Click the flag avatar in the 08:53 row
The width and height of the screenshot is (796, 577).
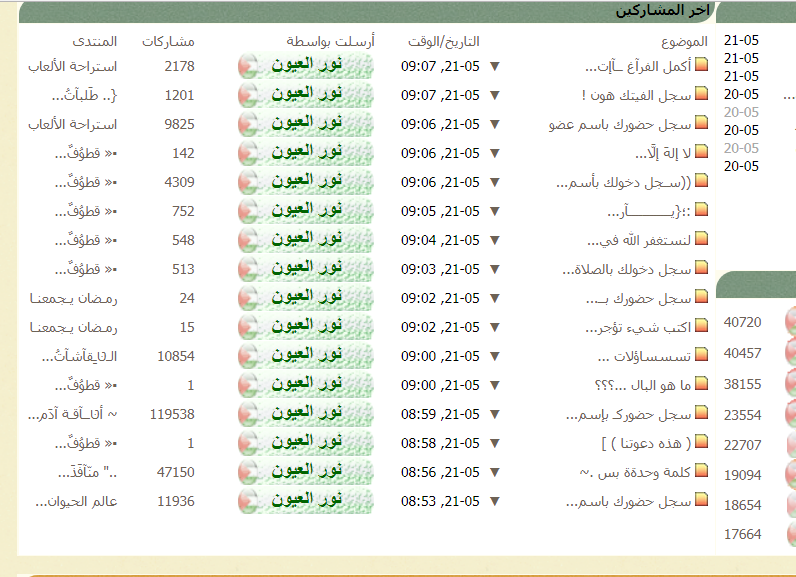(x=248, y=501)
